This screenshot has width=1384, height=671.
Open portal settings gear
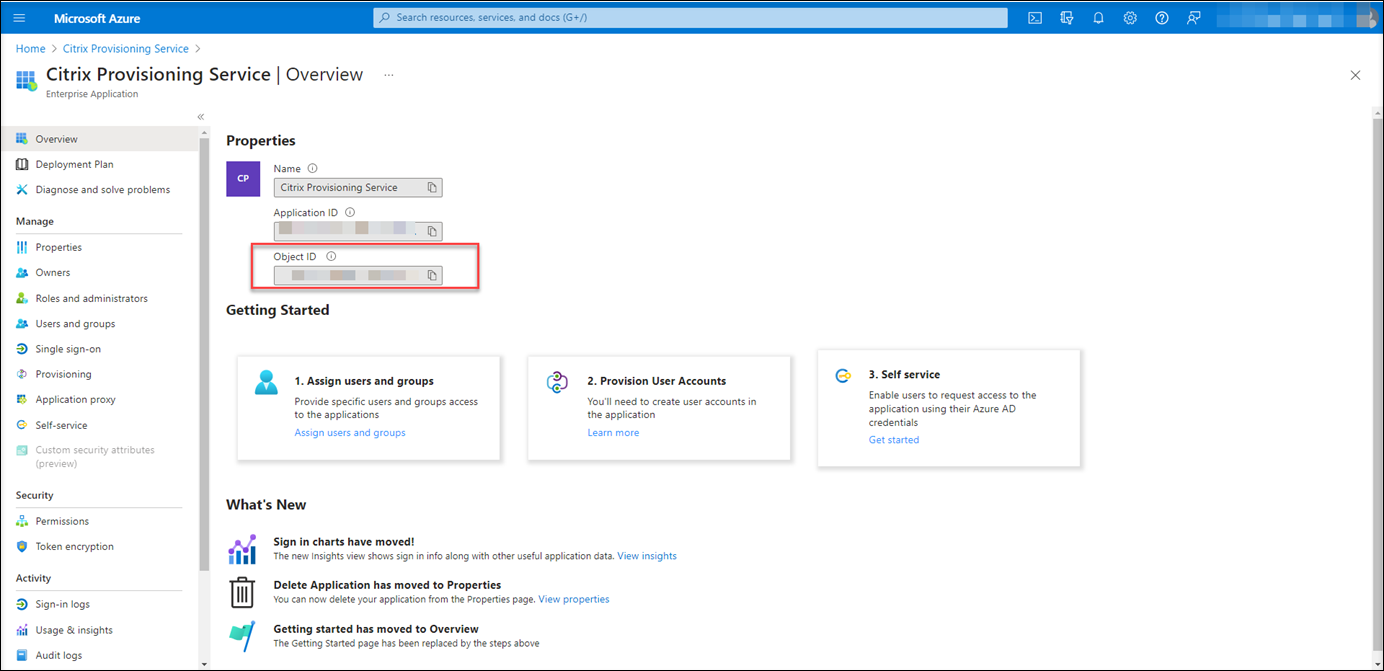tap(1130, 18)
